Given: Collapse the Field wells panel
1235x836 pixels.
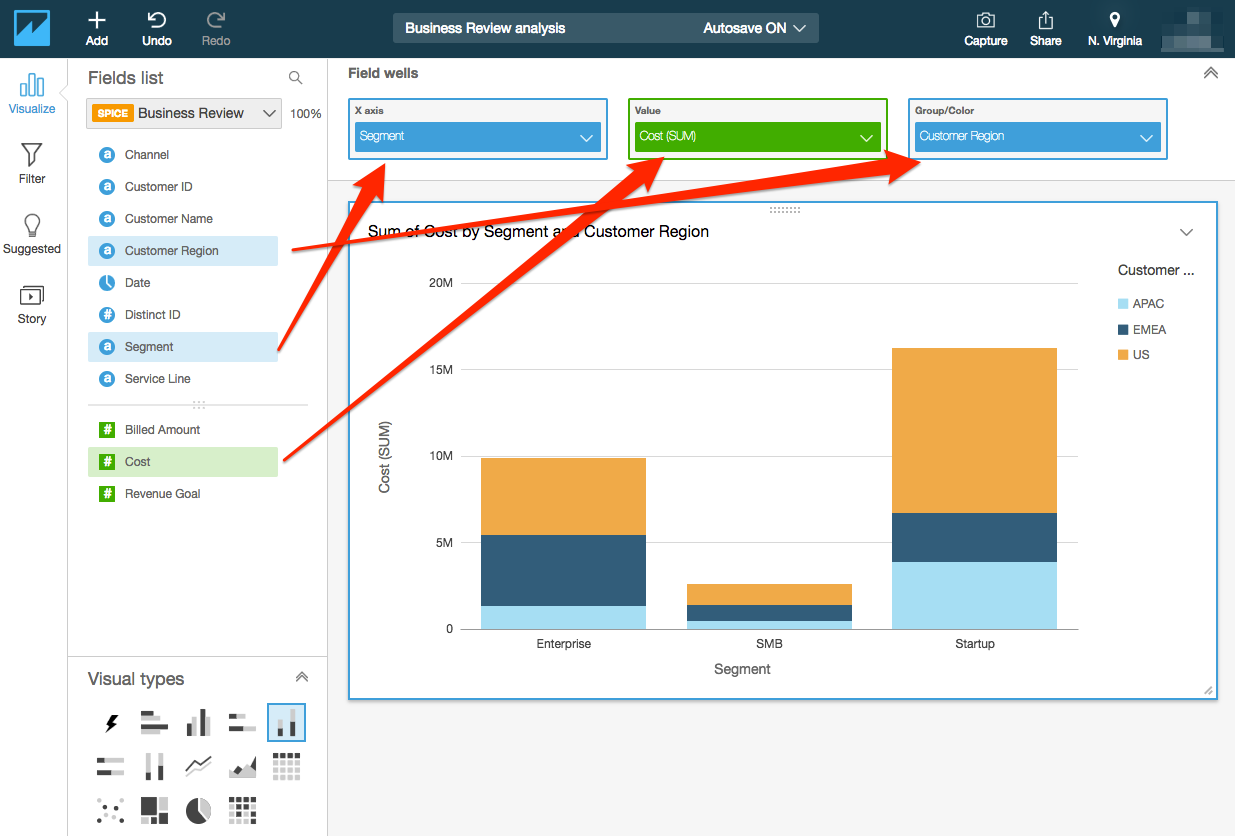Looking at the screenshot, I should coord(1210,72).
